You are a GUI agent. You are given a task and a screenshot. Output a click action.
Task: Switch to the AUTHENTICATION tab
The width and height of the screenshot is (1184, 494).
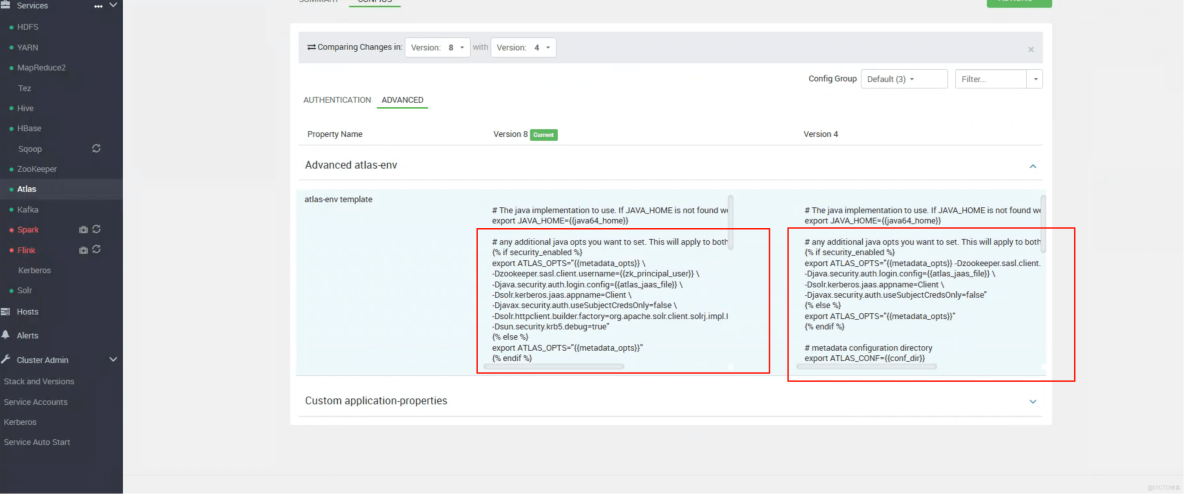pos(337,100)
